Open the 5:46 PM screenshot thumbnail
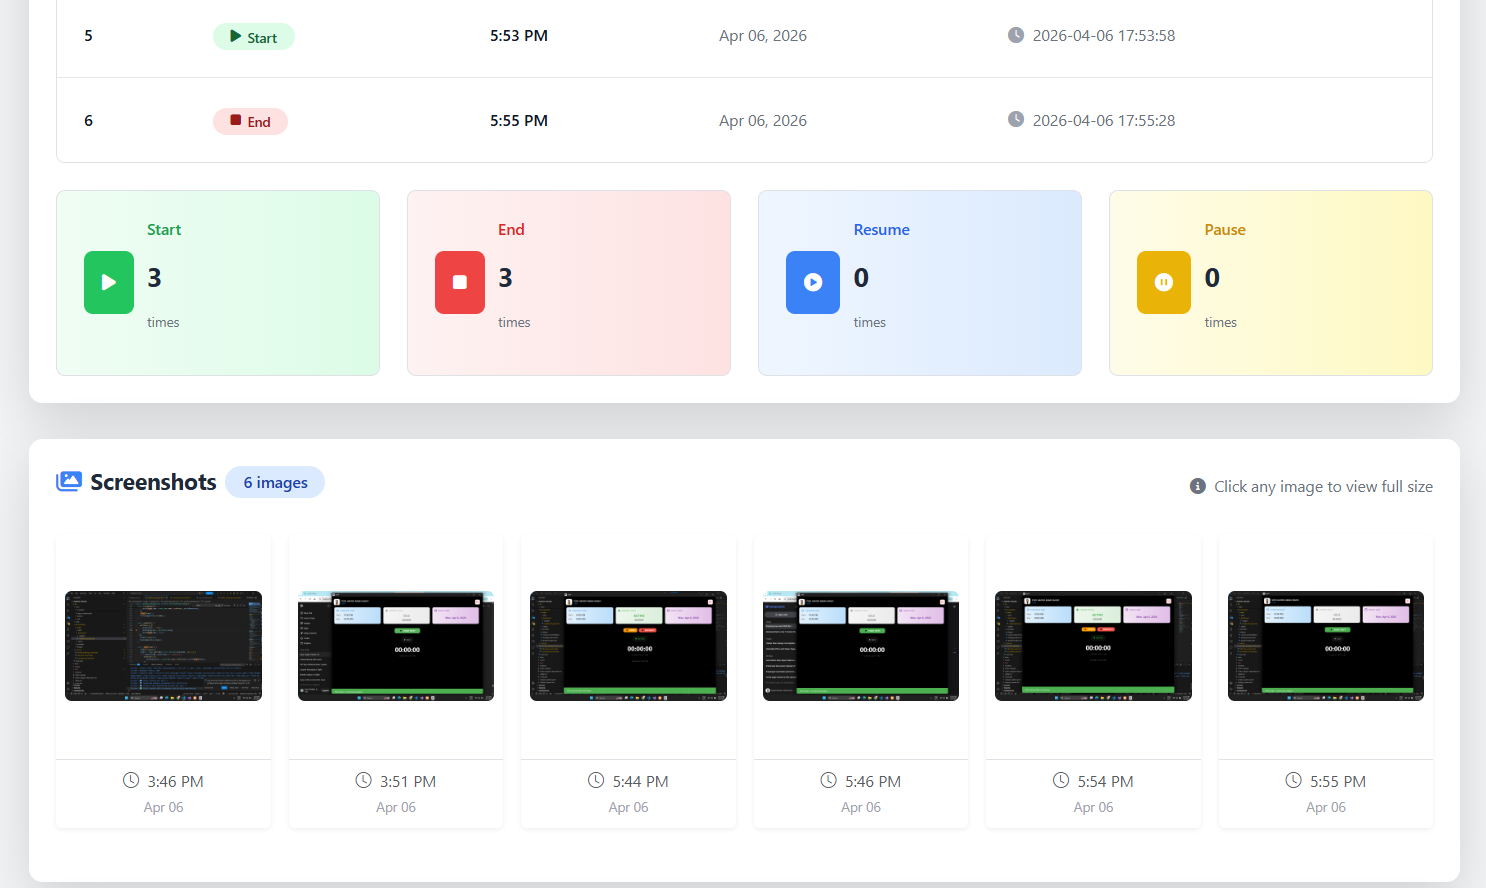 (x=861, y=646)
